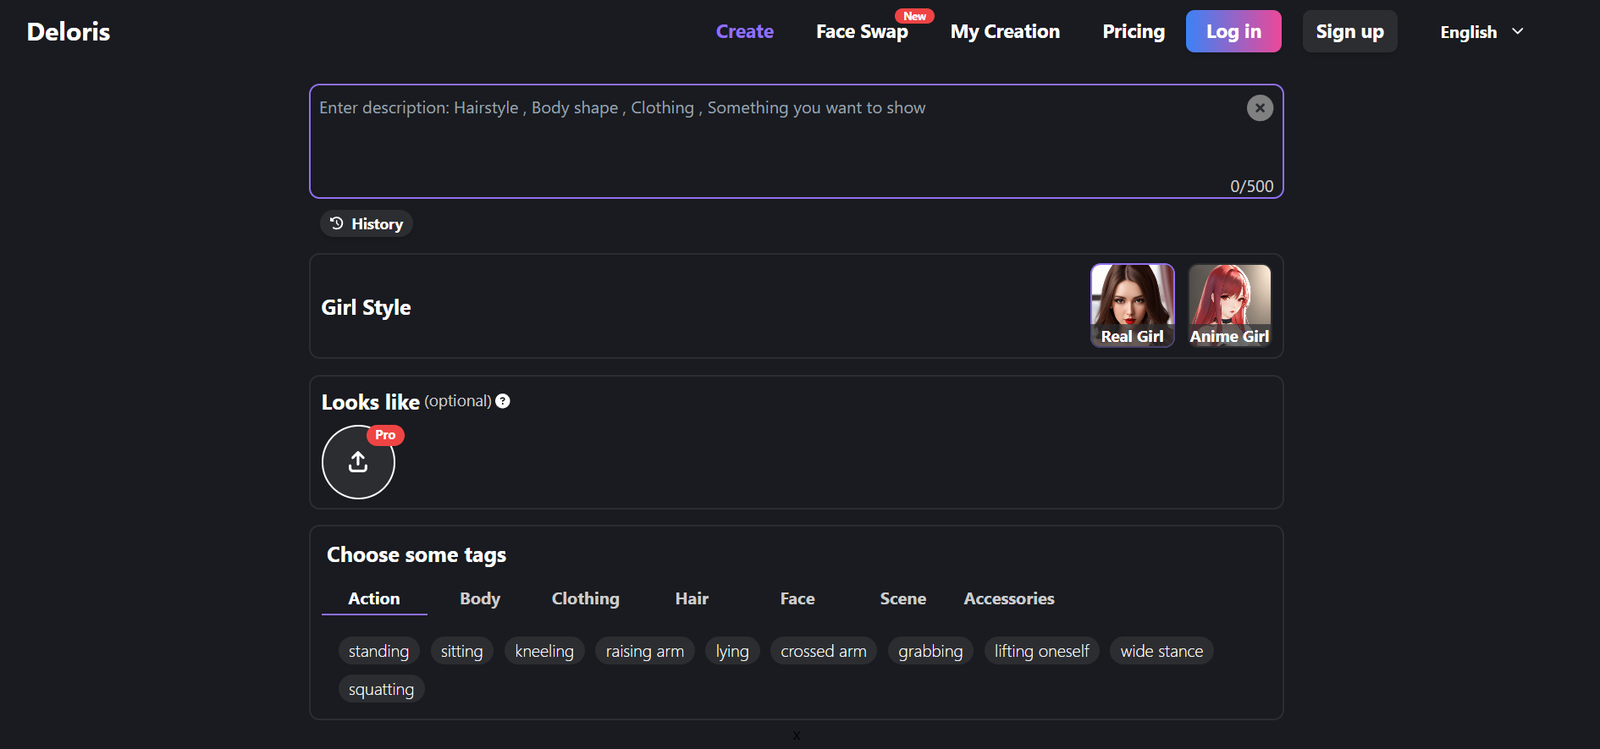
Task: Click the upload icon under Looks like
Action: pyautogui.click(x=358, y=462)
